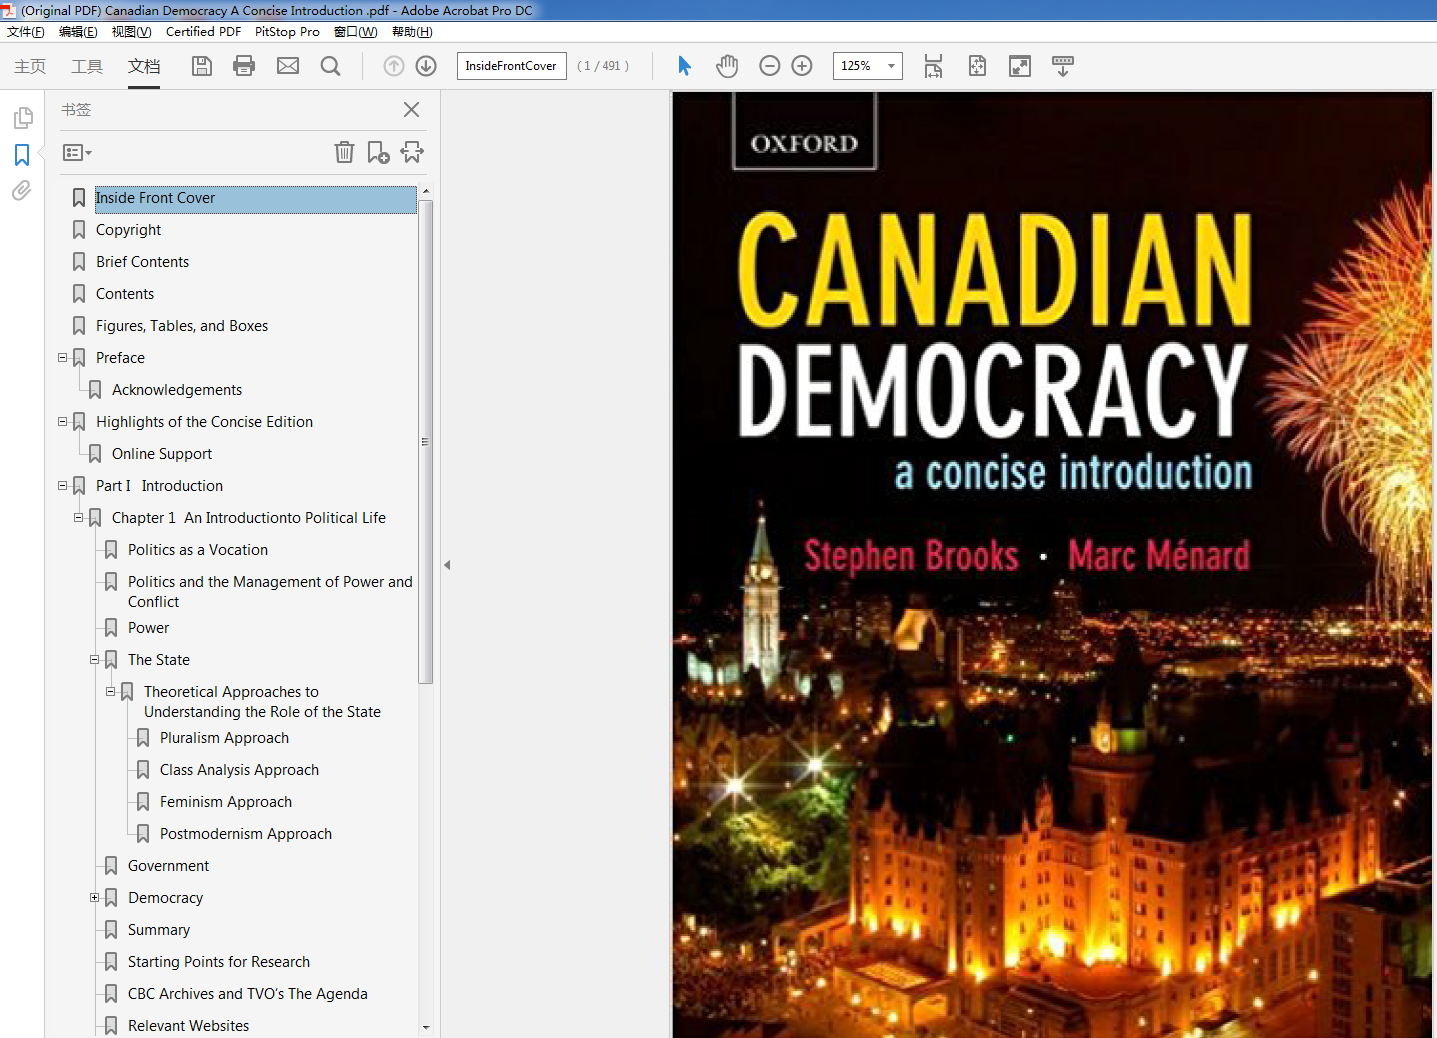Select the Online Support bookmark
Viewport: 1437px width, 1038px height.
click(162, 454)
